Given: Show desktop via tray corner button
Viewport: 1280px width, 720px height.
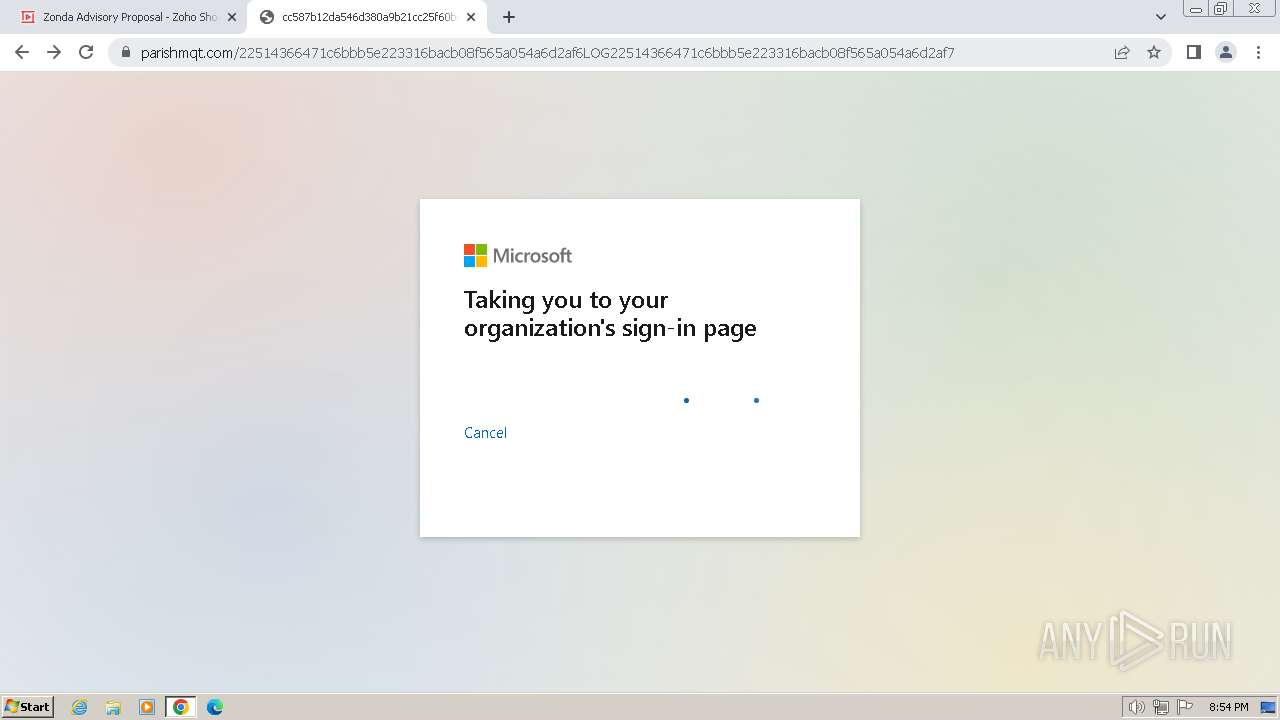Looking at the screenshot, I should (x=1268, y=707).
